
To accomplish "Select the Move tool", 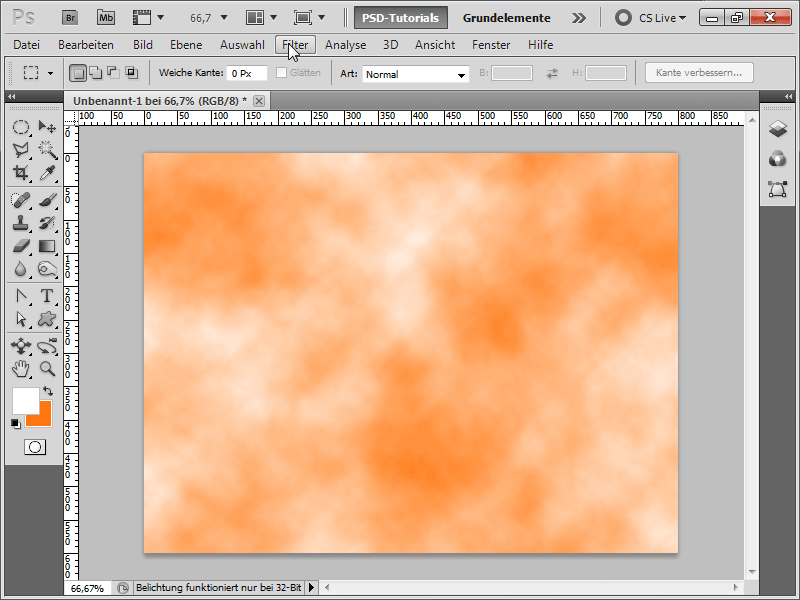I will tap(47, 127).
